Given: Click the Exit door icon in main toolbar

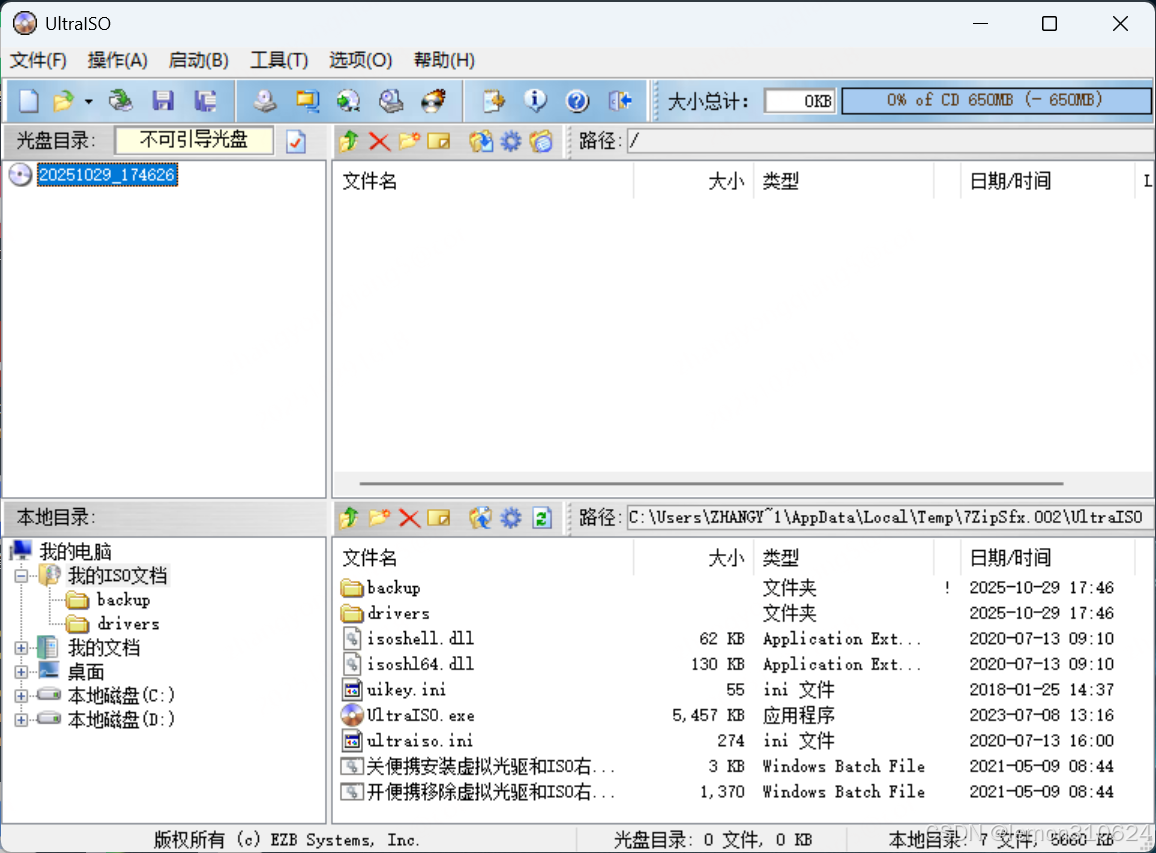Looking at the screenshot, I should [620, 101].
